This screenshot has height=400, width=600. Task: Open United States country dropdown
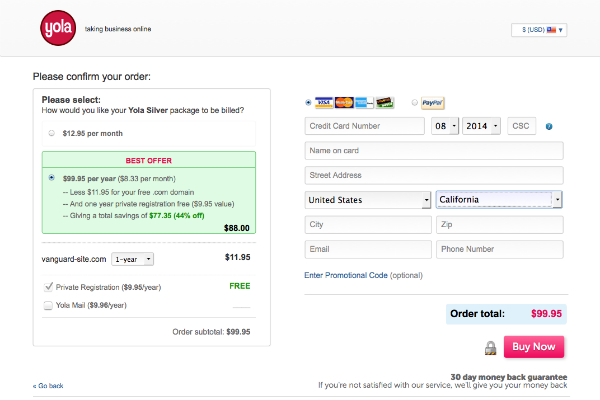tap(368, 200)
